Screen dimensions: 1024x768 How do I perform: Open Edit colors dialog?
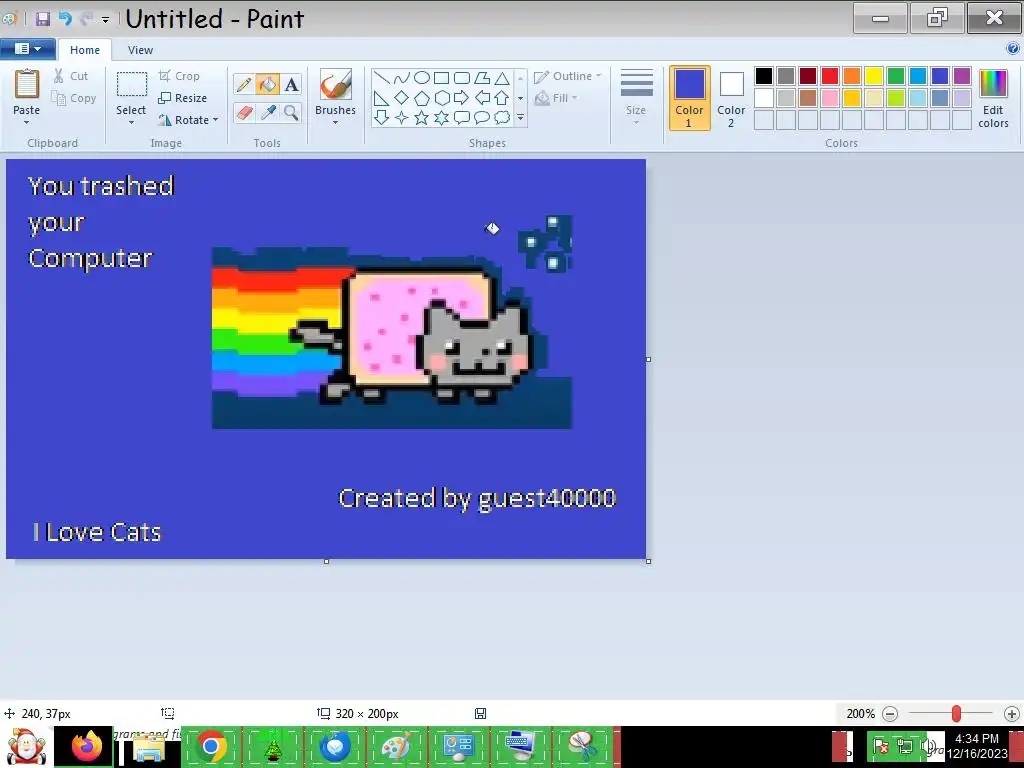coord(993,98)
